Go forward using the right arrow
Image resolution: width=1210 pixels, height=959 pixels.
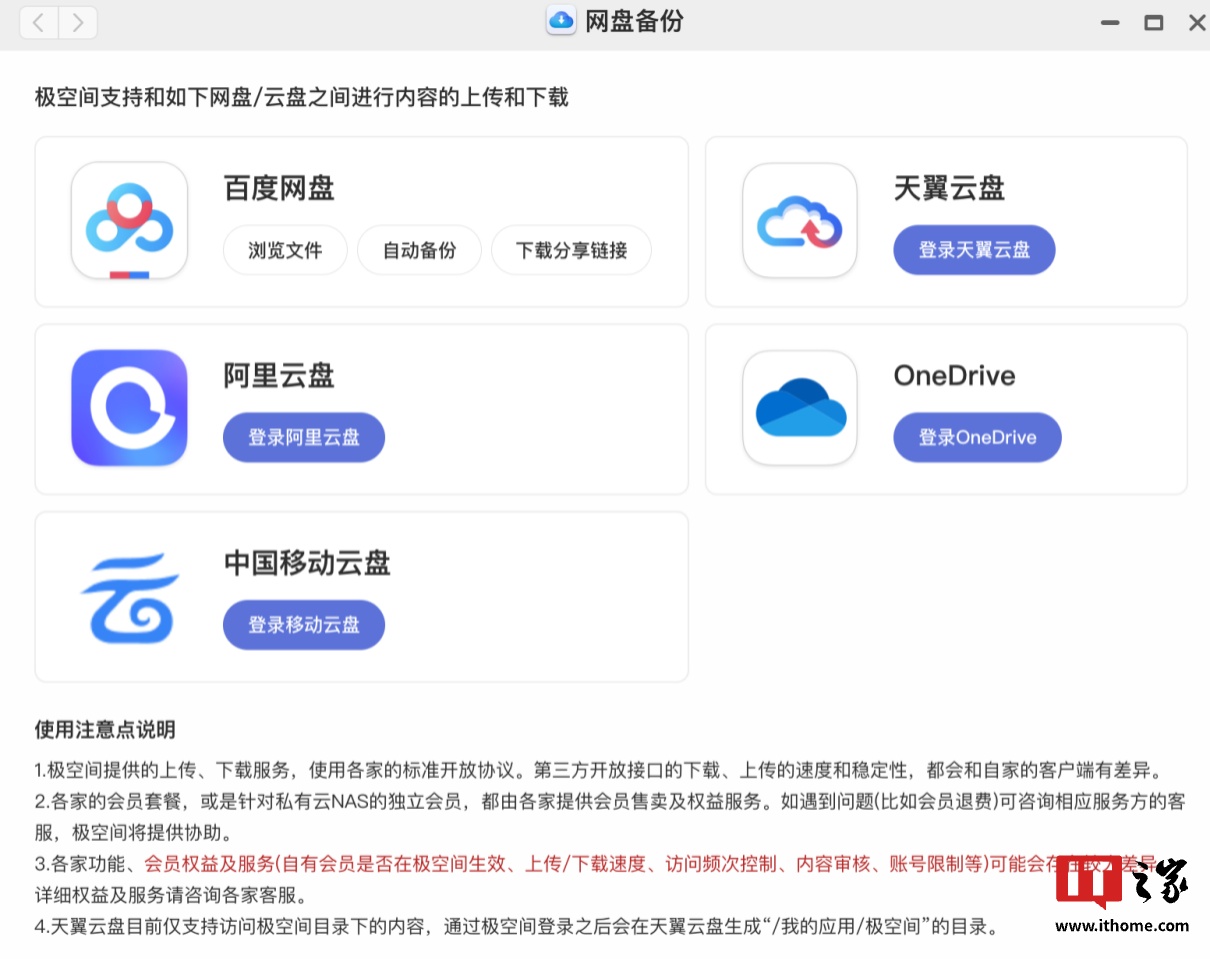pos(77,23)
